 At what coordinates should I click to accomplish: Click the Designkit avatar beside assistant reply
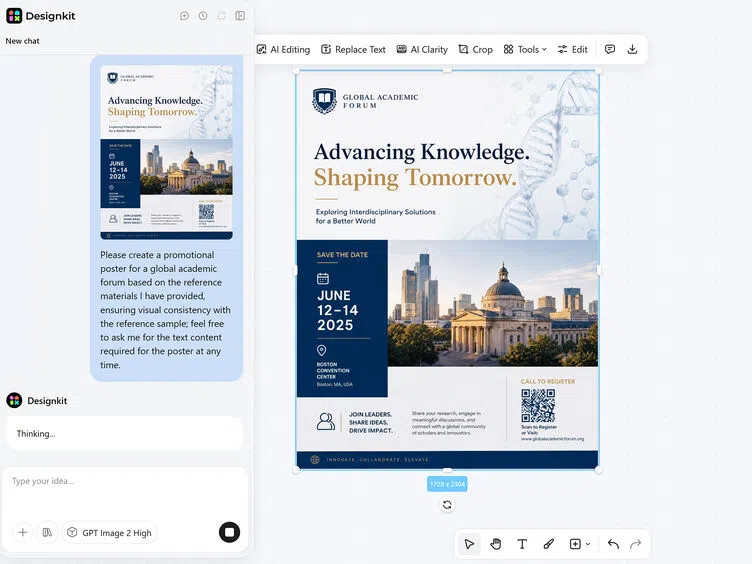(x=14, y=400)
